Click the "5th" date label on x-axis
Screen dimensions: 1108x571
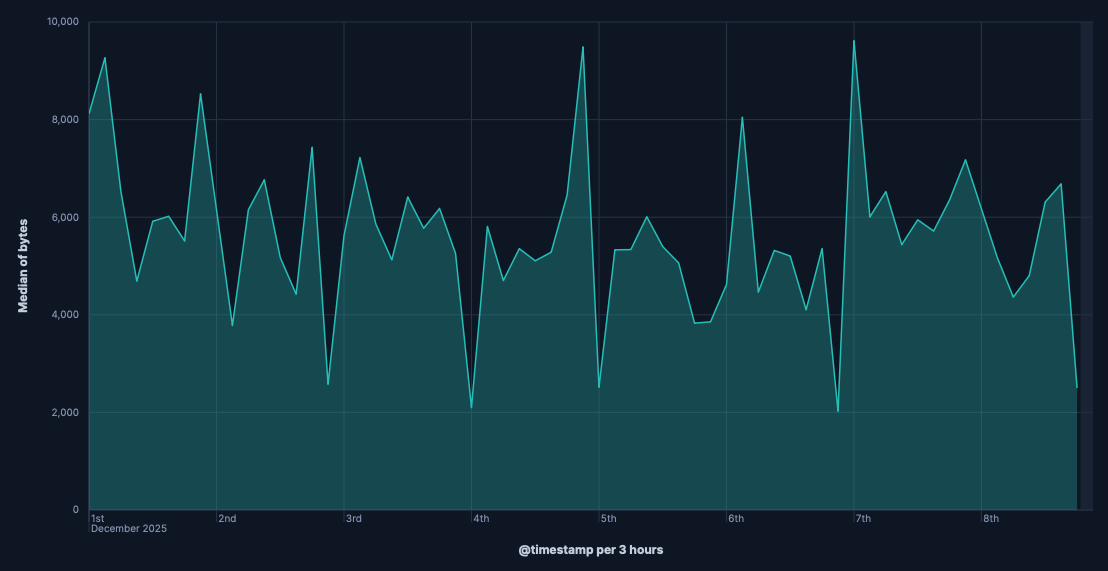[608, 518]
